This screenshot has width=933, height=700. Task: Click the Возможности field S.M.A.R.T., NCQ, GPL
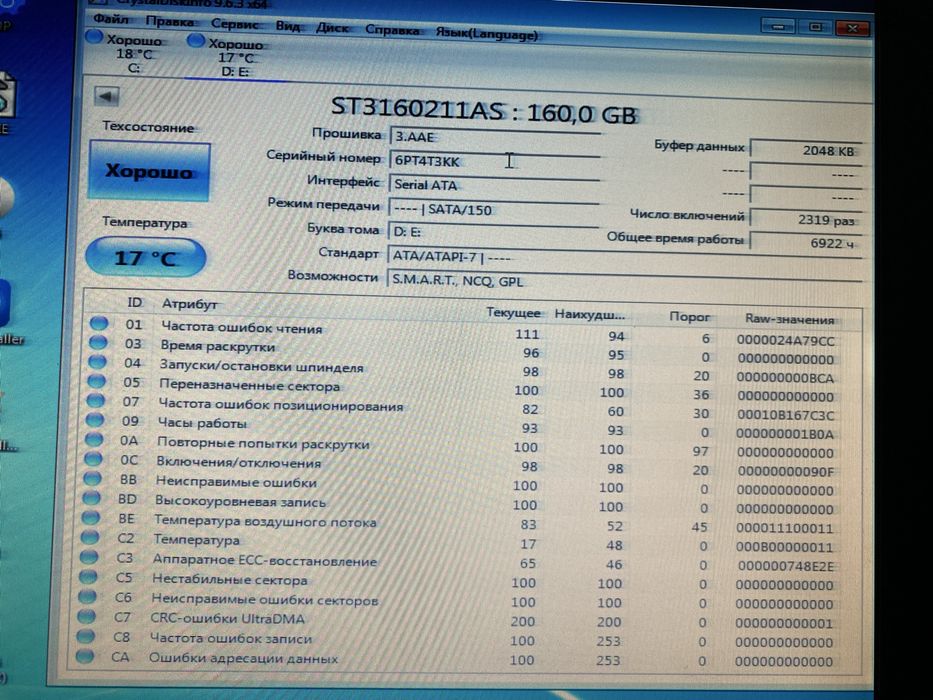625,280
